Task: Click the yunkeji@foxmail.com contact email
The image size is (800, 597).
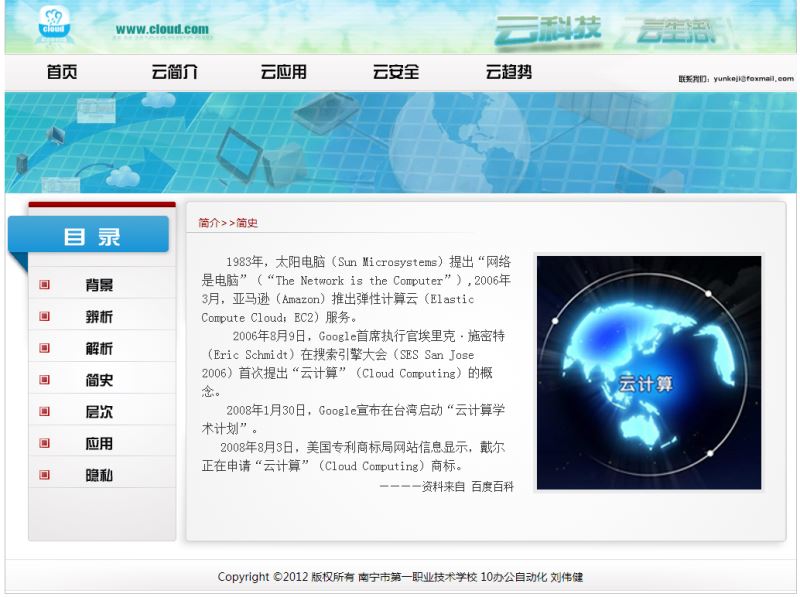Action: 754,79
